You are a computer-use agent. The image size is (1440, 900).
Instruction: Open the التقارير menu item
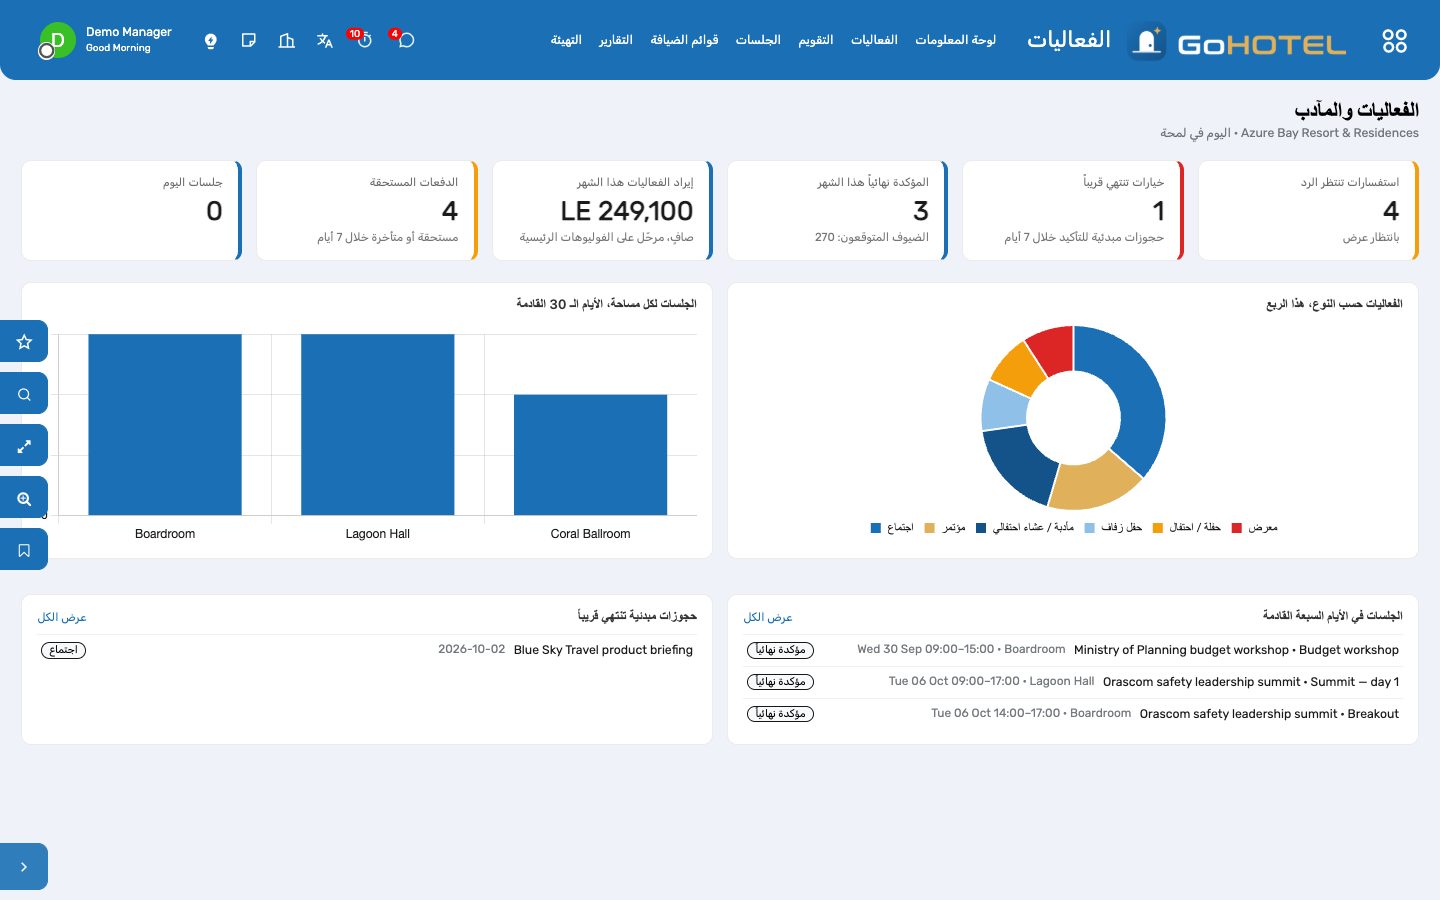[x=616, y=40]
